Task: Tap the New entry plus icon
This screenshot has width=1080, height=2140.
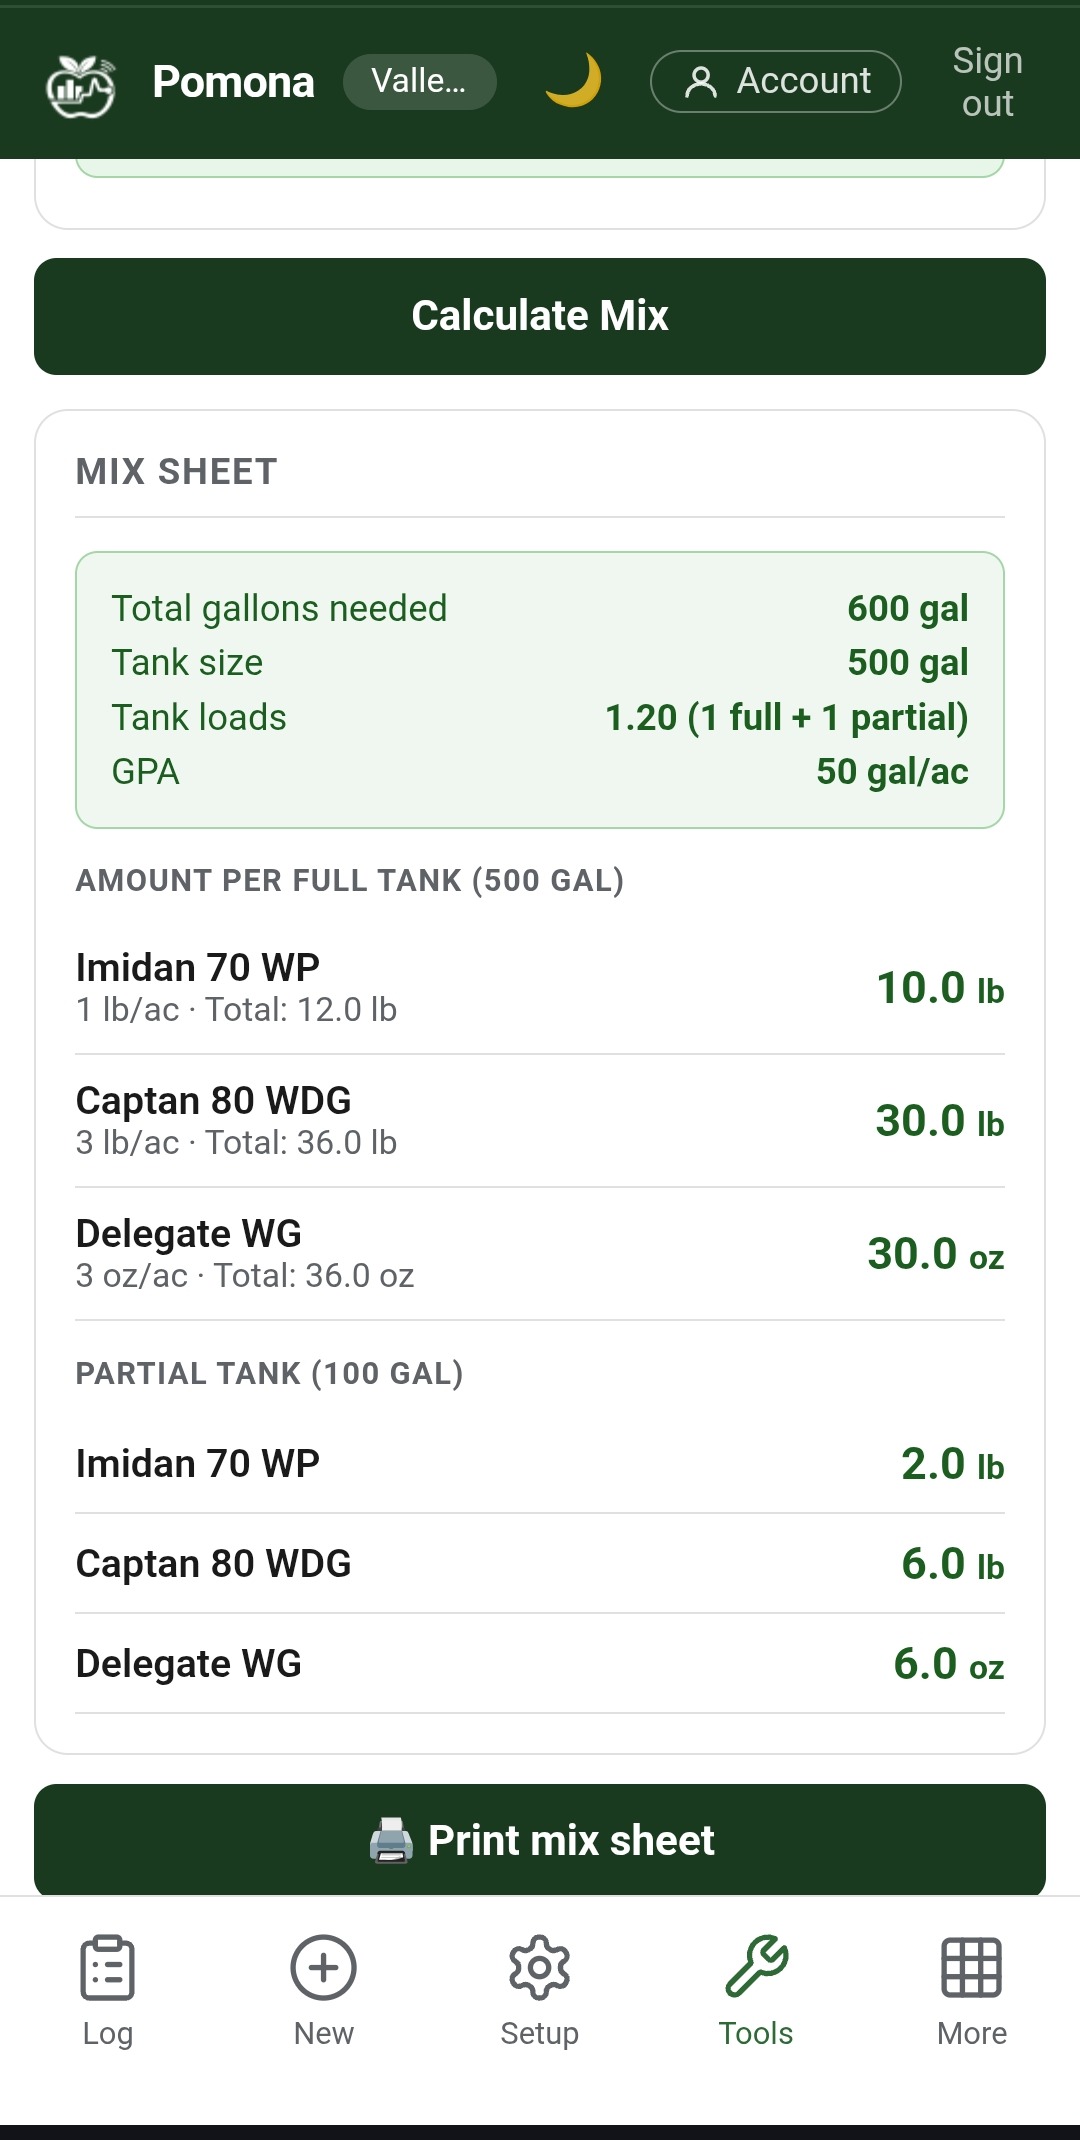Action: coord(323,1967)
